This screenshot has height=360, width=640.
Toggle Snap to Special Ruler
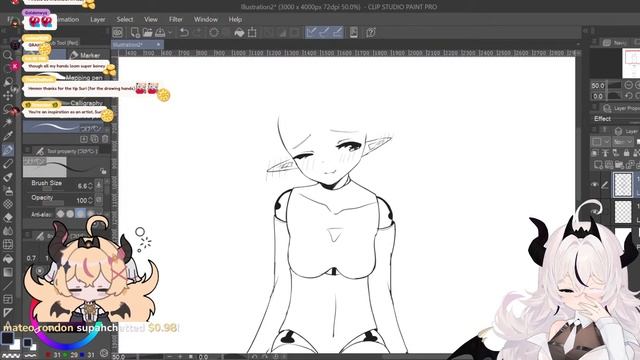point(324,33)
